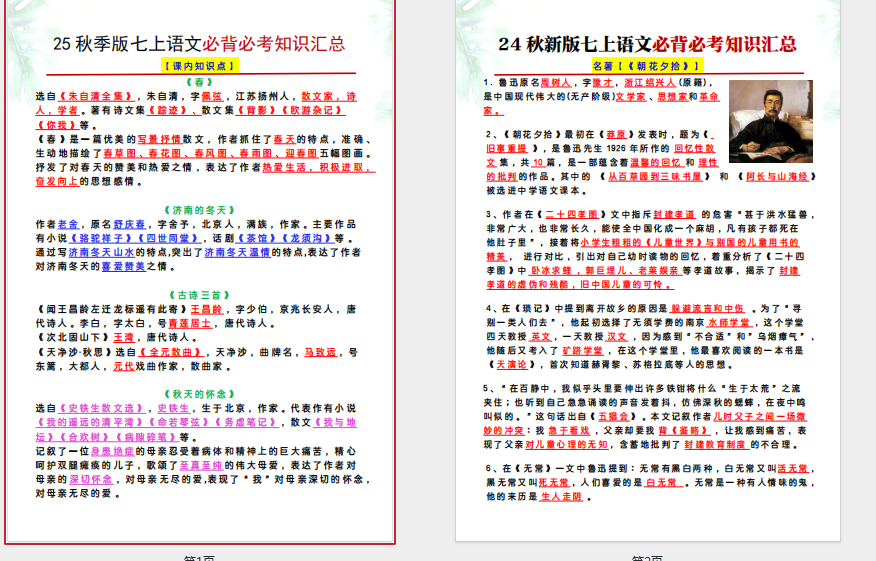Image resolution: width=876 pixels, height=561 pixels.
Task: Click the 24秋新版七上语文 page title
Action: coord(648,44)
